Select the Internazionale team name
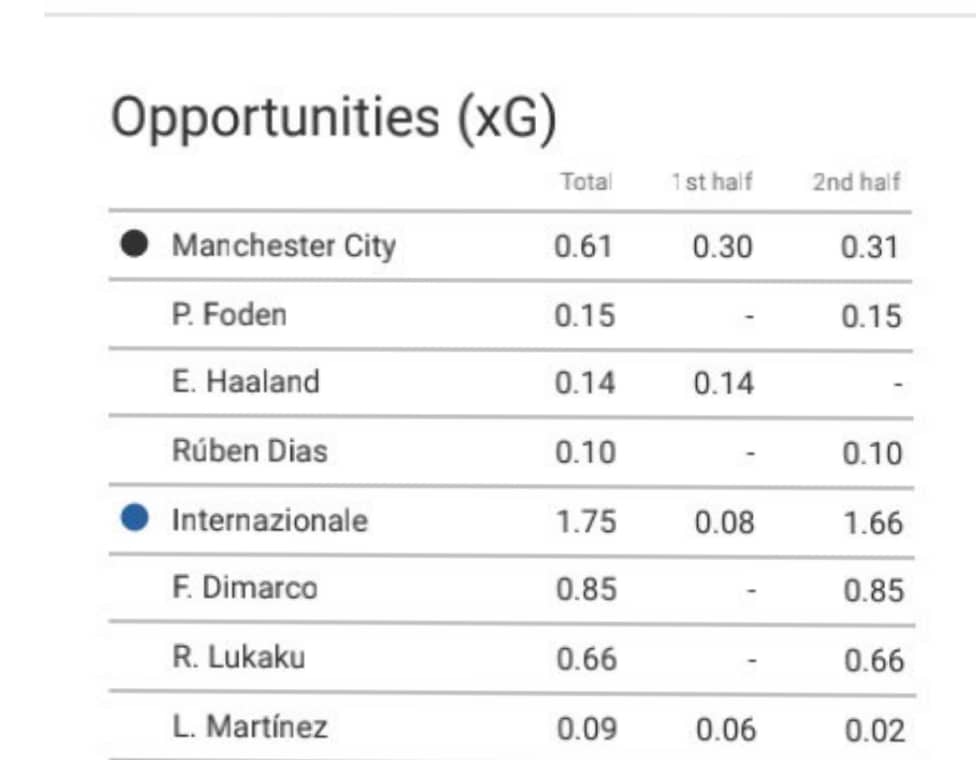 click(x=270, y=520)
